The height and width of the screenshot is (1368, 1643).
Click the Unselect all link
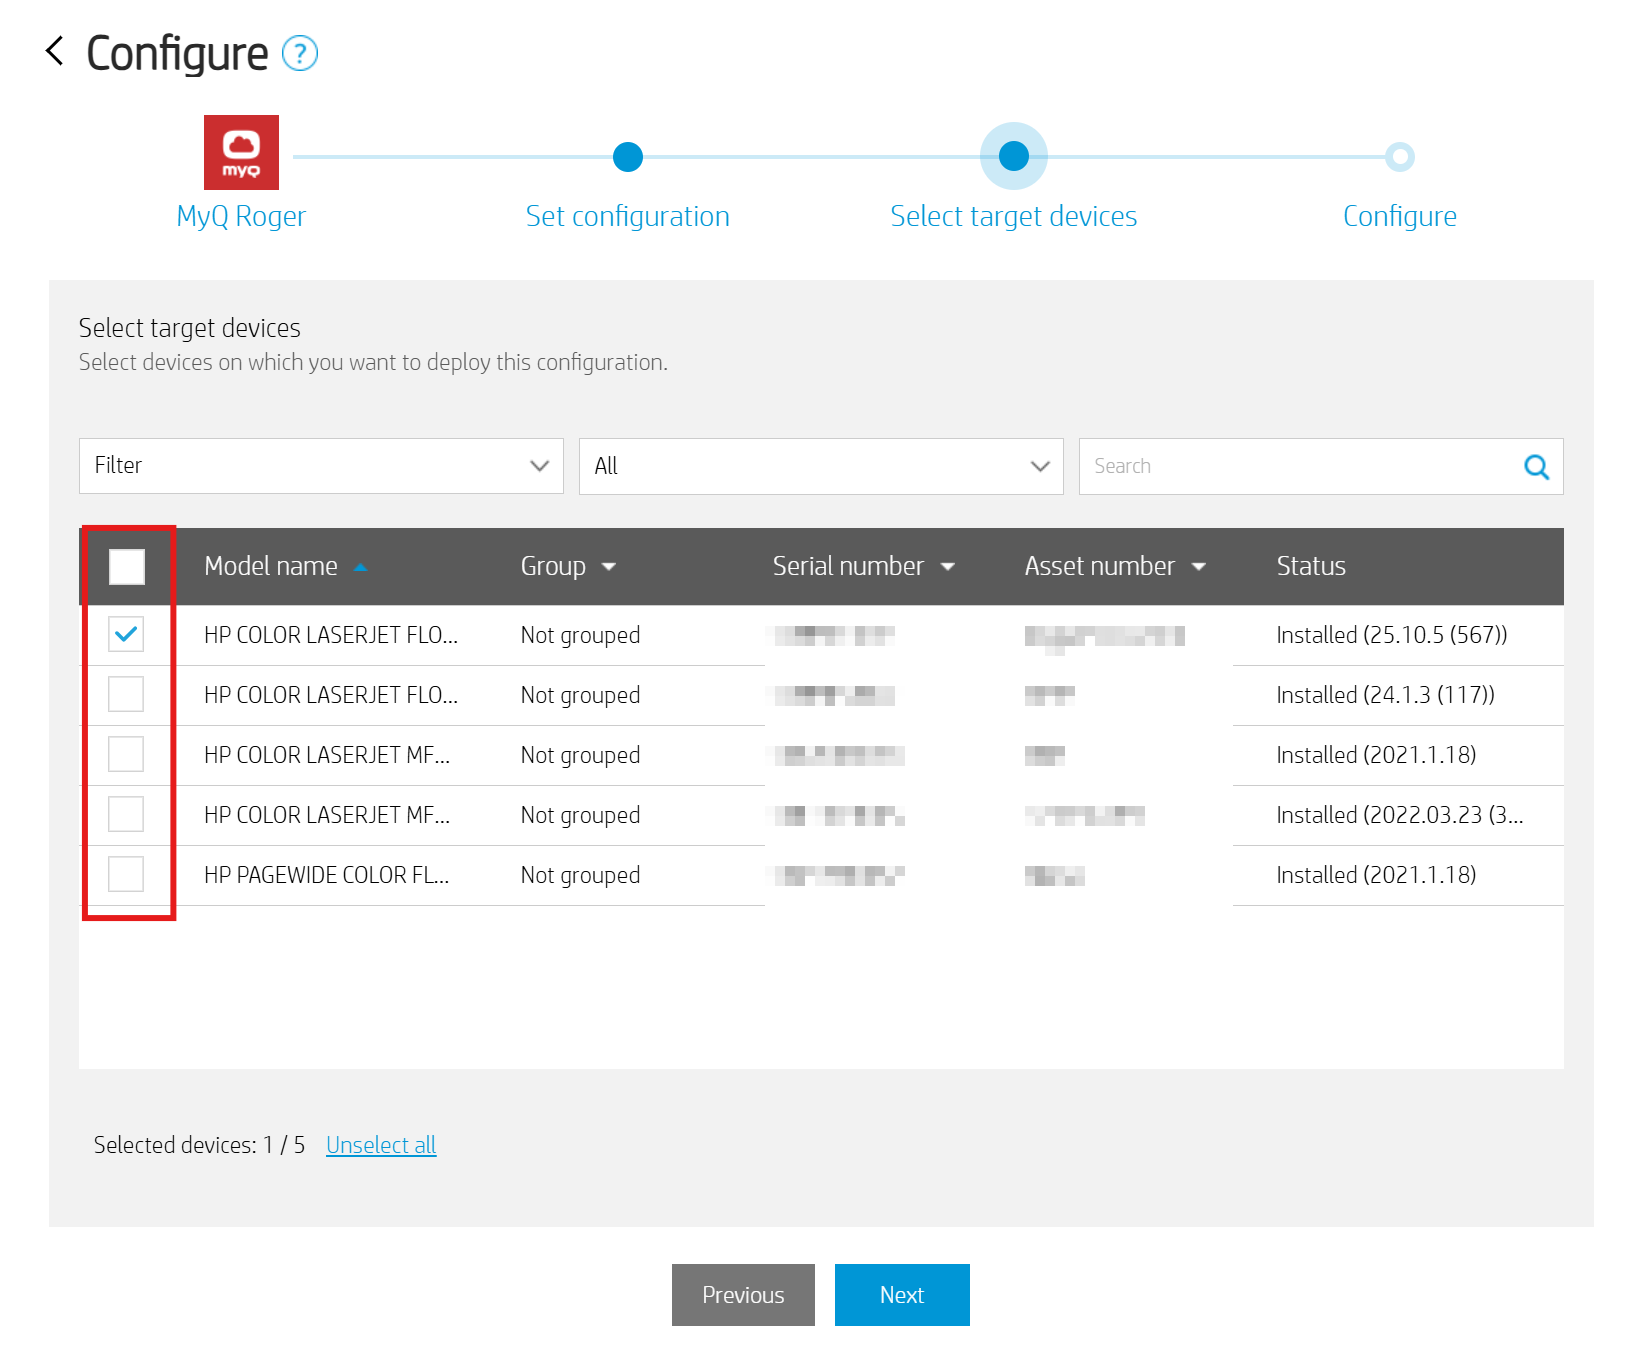point(381,1145)
